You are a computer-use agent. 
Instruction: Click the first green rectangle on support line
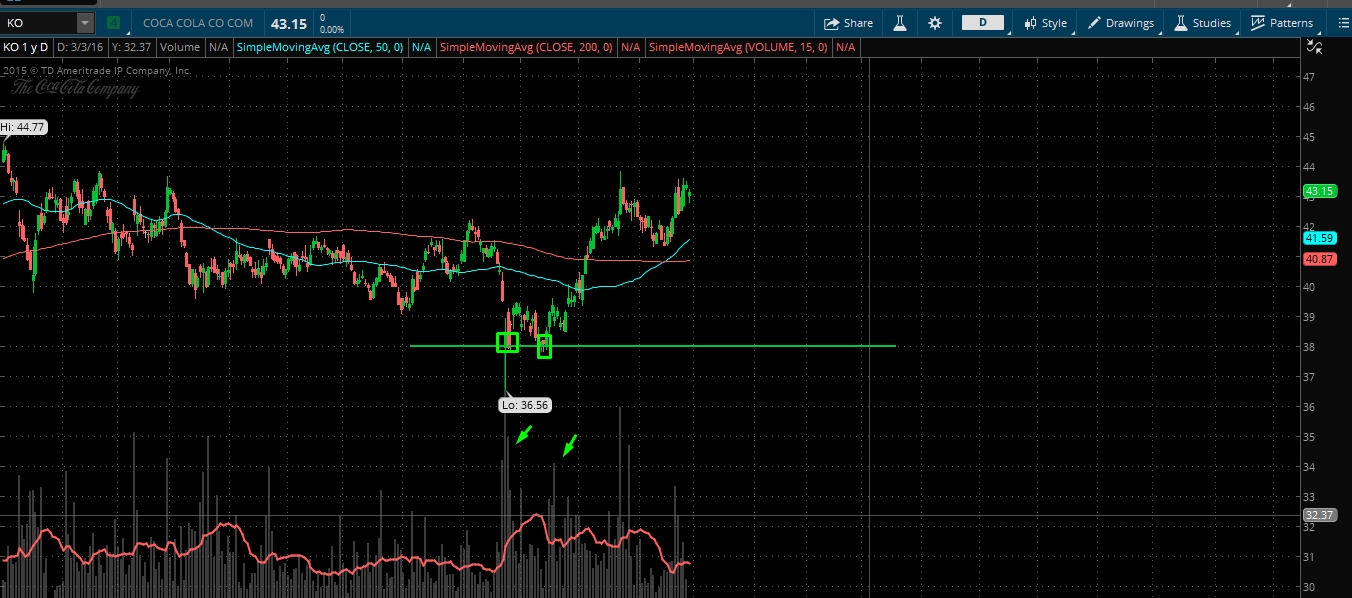[507, 342]
